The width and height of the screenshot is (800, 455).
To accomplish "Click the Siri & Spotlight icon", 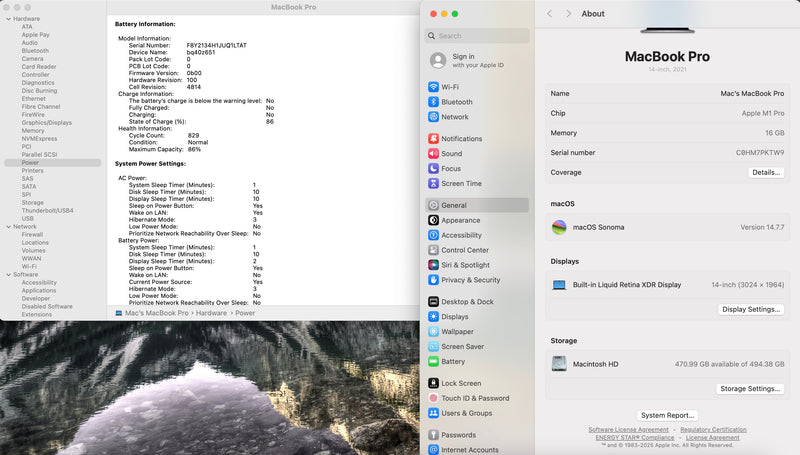I will pyautogui.click(x=433, y=265).
